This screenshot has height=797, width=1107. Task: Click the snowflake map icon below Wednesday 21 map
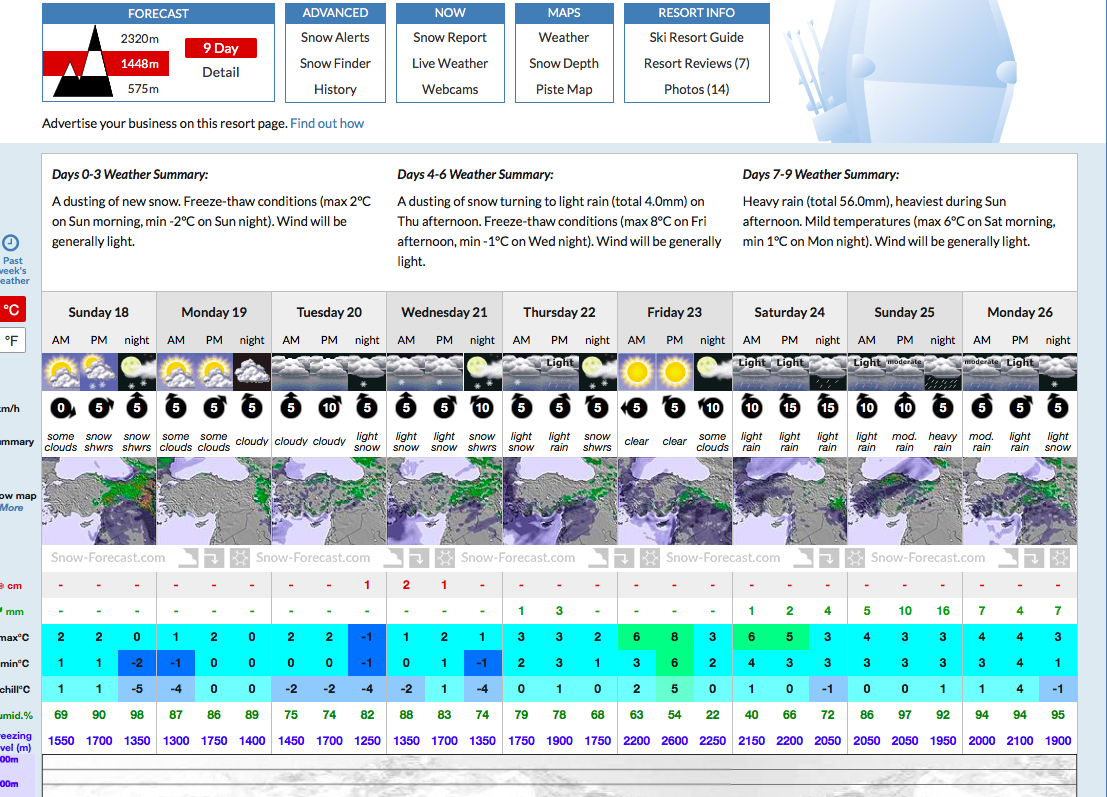[x=444, y=558]
